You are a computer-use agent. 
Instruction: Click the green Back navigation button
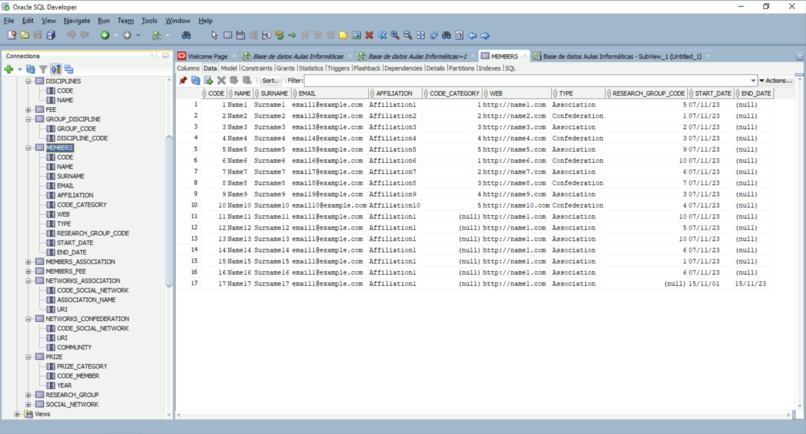click(x=105, y=35)
